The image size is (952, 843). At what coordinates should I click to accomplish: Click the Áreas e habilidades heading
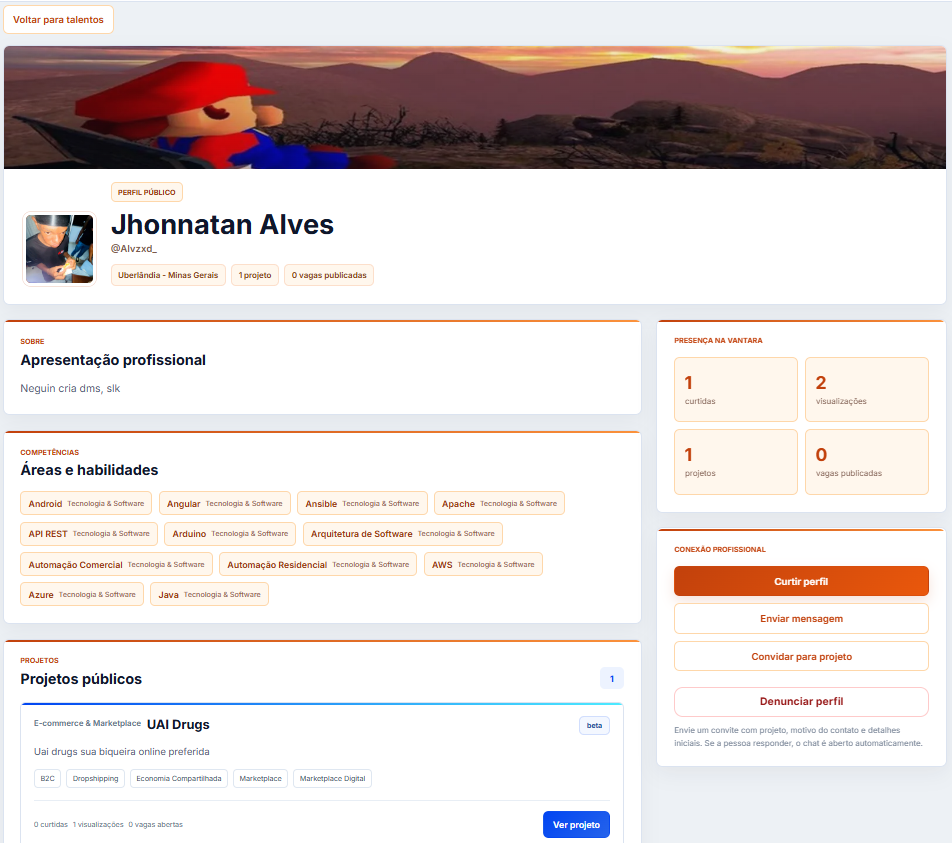click(89, 470)
